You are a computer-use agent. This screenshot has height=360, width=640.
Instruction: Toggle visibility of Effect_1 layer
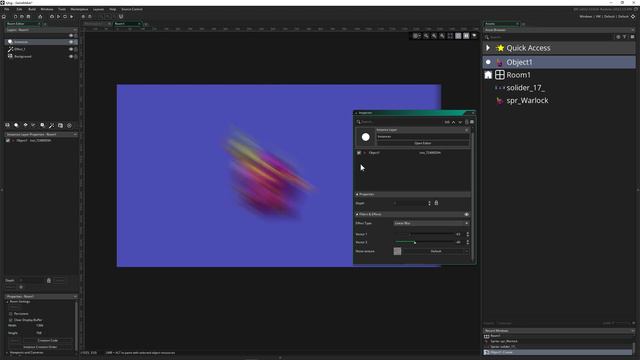[71, 49]
